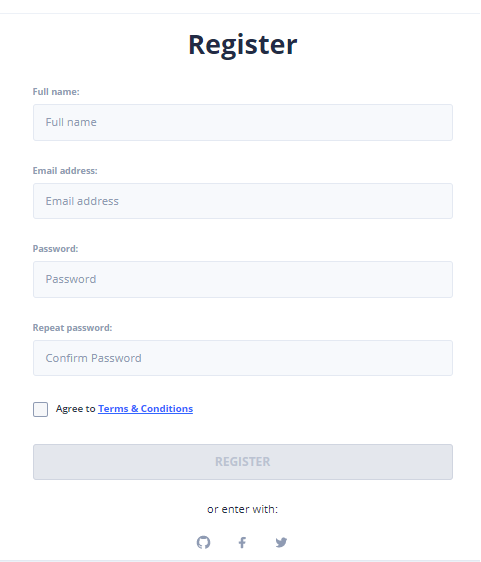Image resolution: width=481 pixels, height=562 pixels.
Task: Tick the Agree to Terms checkbox
Action: pos(41,409)
